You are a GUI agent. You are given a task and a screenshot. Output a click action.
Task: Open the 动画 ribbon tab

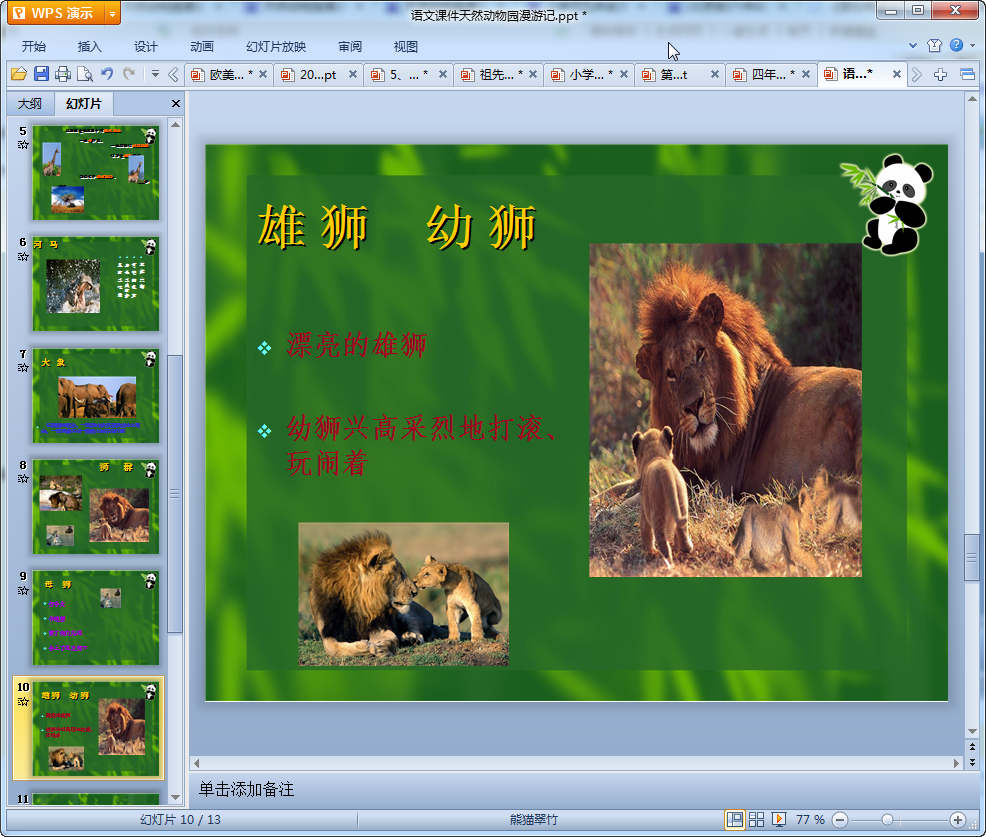pos(202,47)
